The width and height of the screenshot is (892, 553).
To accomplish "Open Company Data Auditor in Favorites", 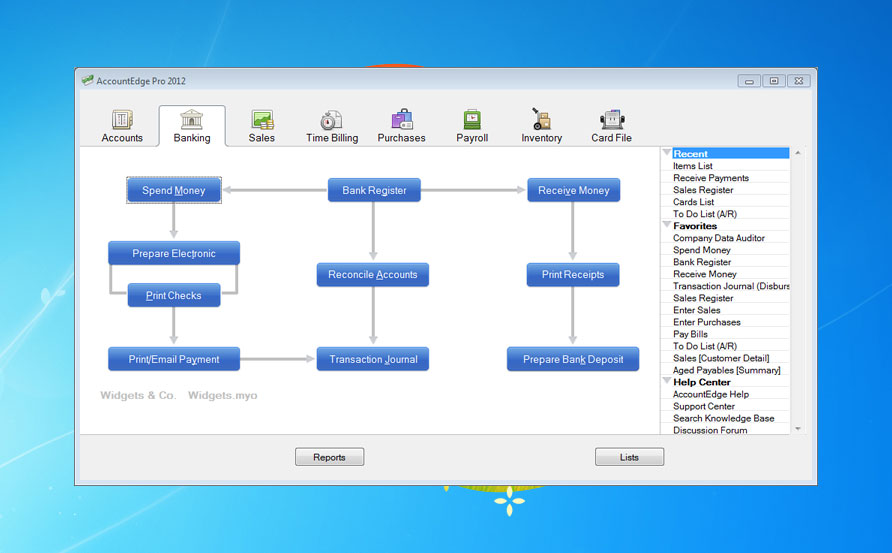I will point(718,238).
